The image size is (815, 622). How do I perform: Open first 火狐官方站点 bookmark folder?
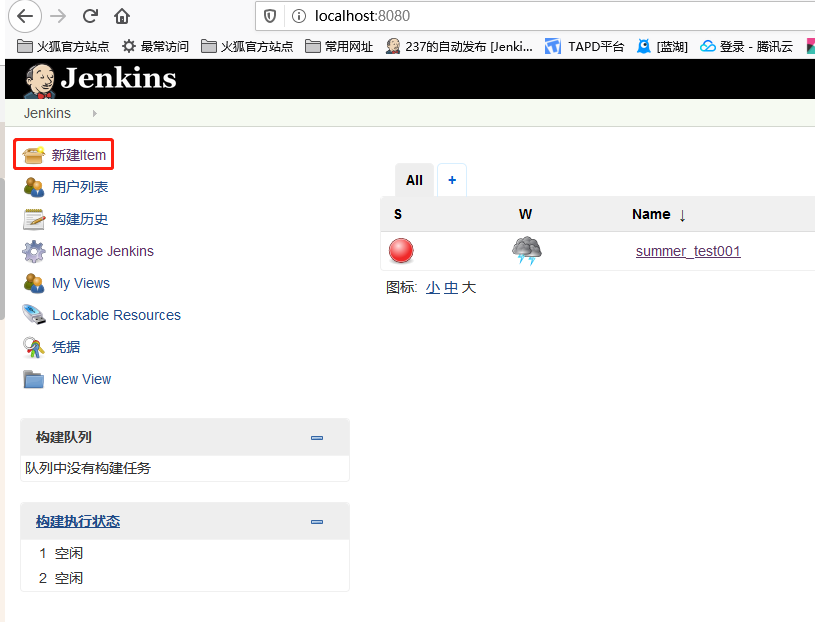click(x=63, y=47)
